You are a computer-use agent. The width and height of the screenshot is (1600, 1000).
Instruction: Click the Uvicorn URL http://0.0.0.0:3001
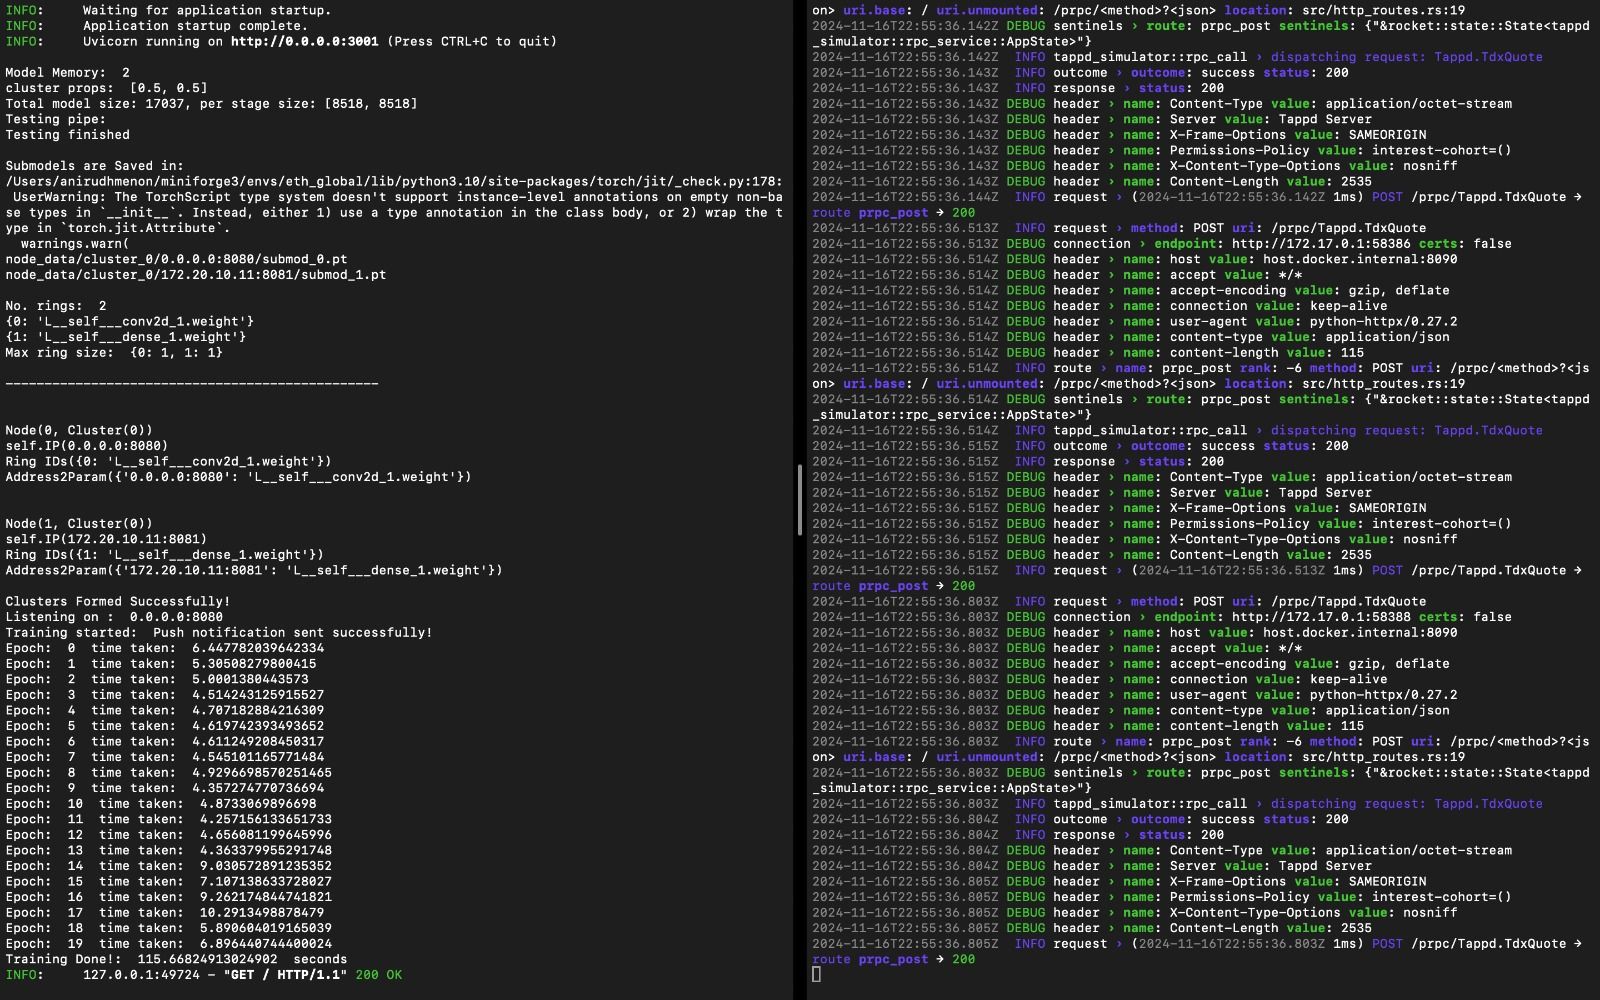[305, 41]
